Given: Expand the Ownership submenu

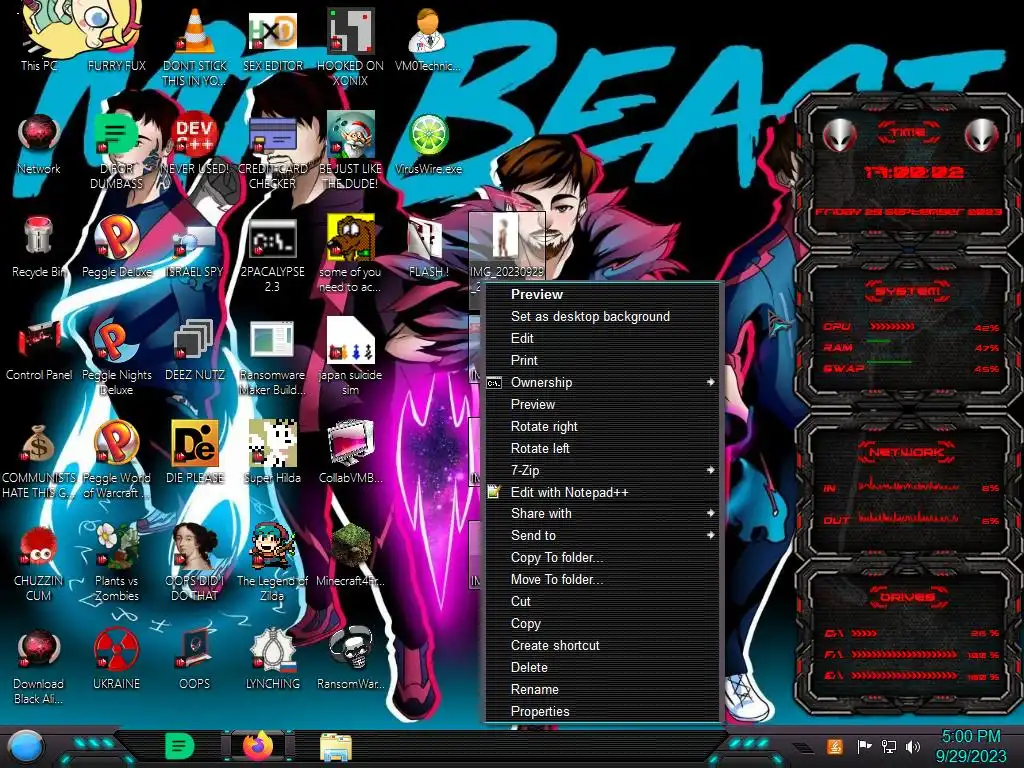Looking at the screenshot, I should click(x=603, y=382).
